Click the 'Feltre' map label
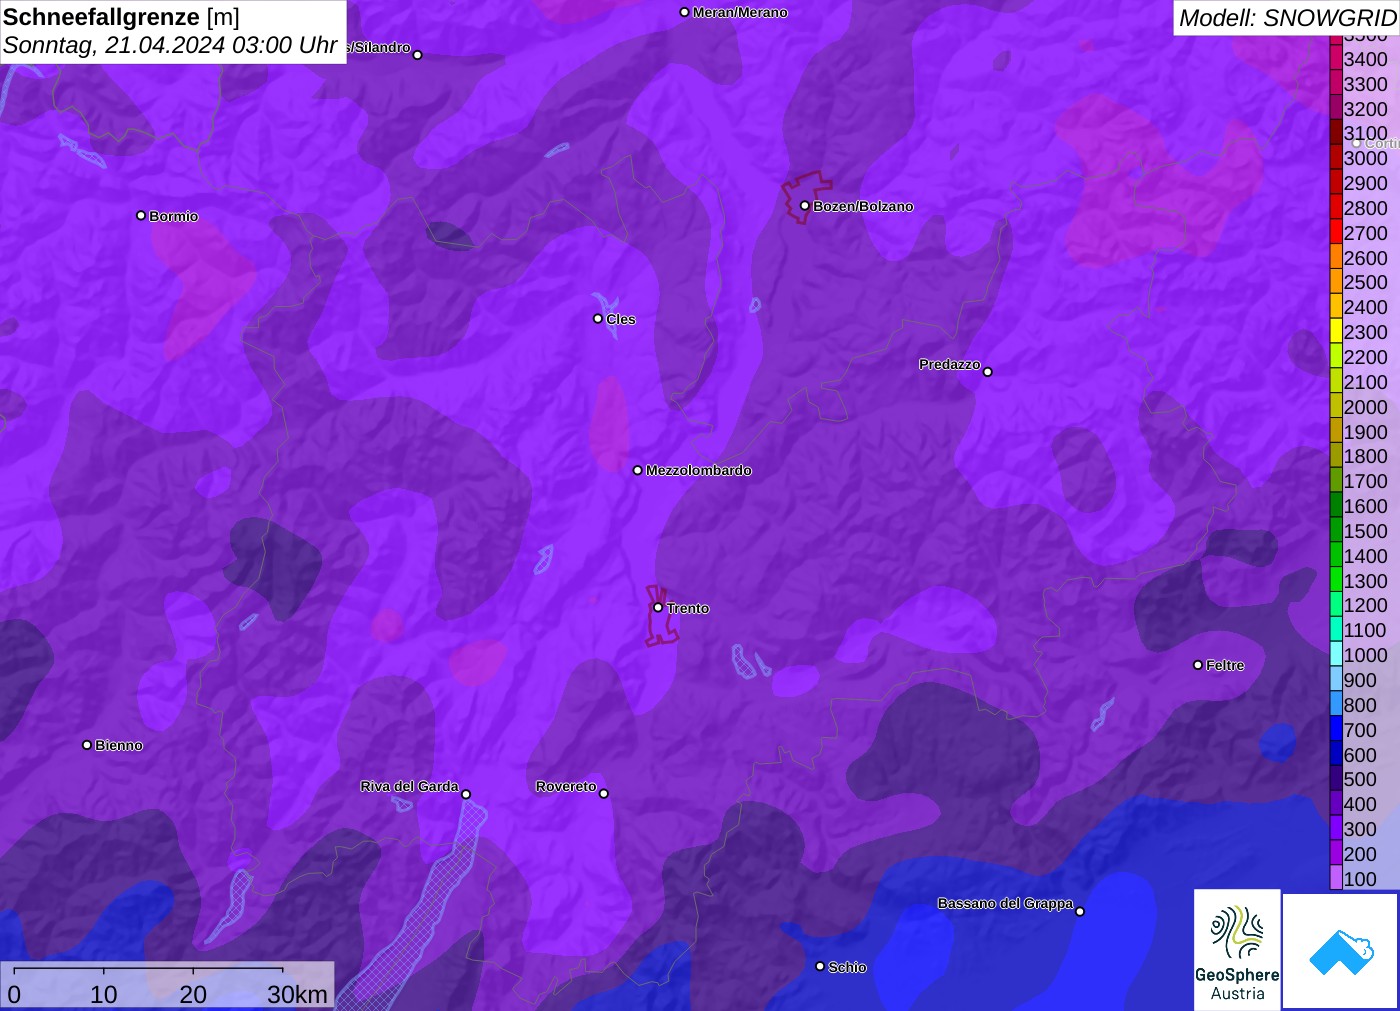 1225,665
